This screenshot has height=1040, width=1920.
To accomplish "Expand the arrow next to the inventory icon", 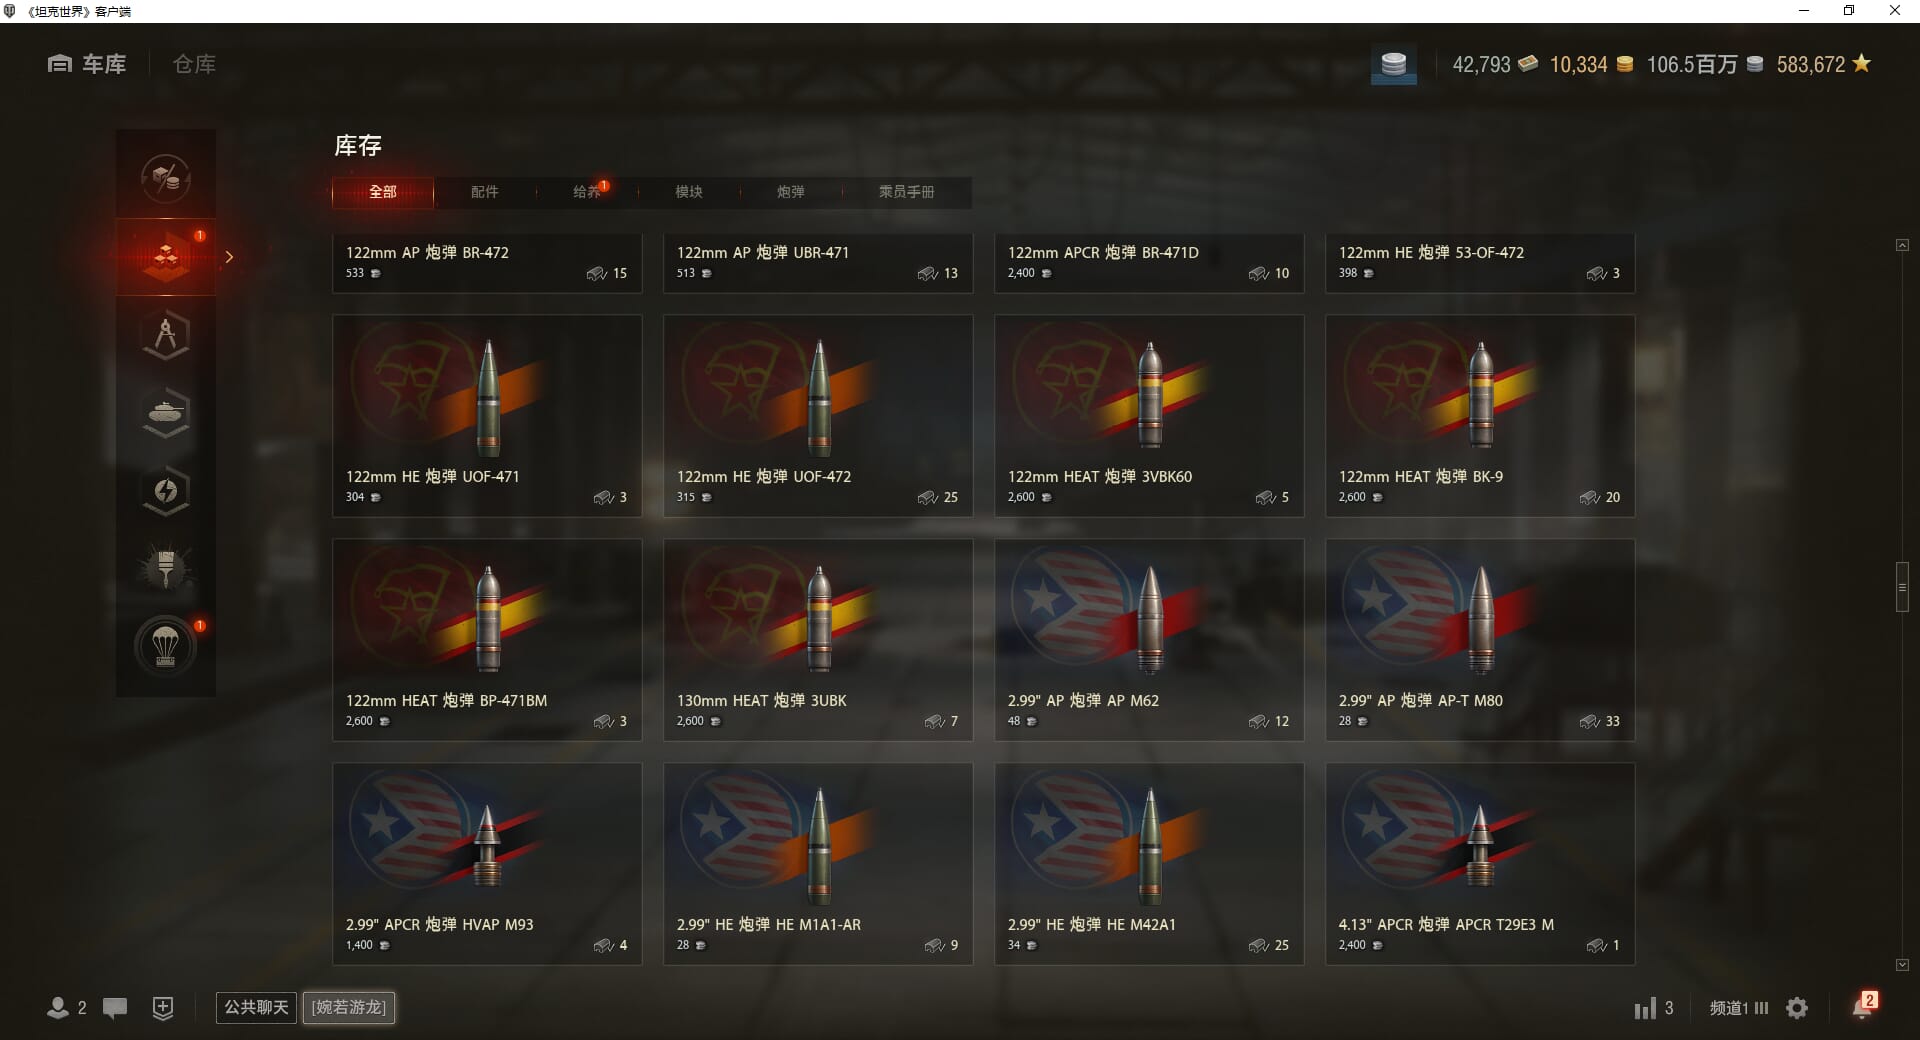I will (229, 257).
